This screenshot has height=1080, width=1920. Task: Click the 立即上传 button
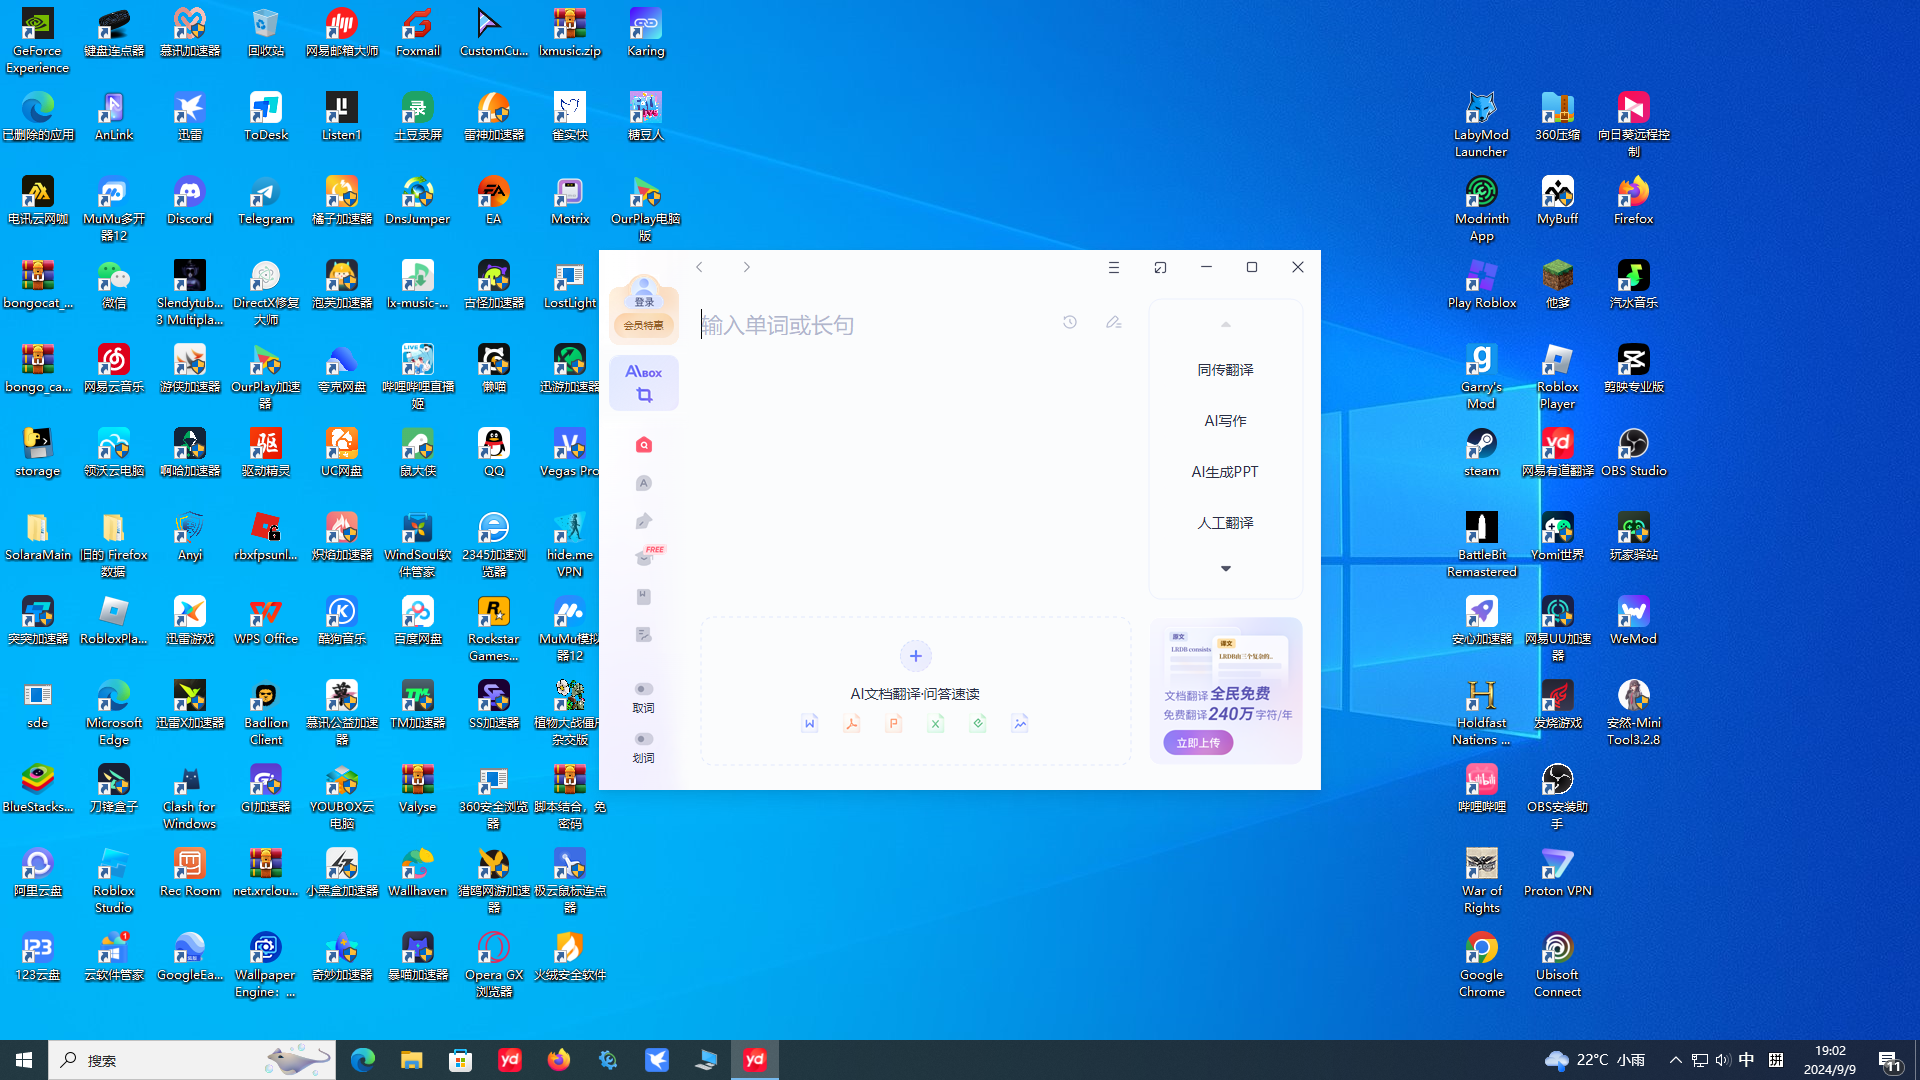[1198, 743]
